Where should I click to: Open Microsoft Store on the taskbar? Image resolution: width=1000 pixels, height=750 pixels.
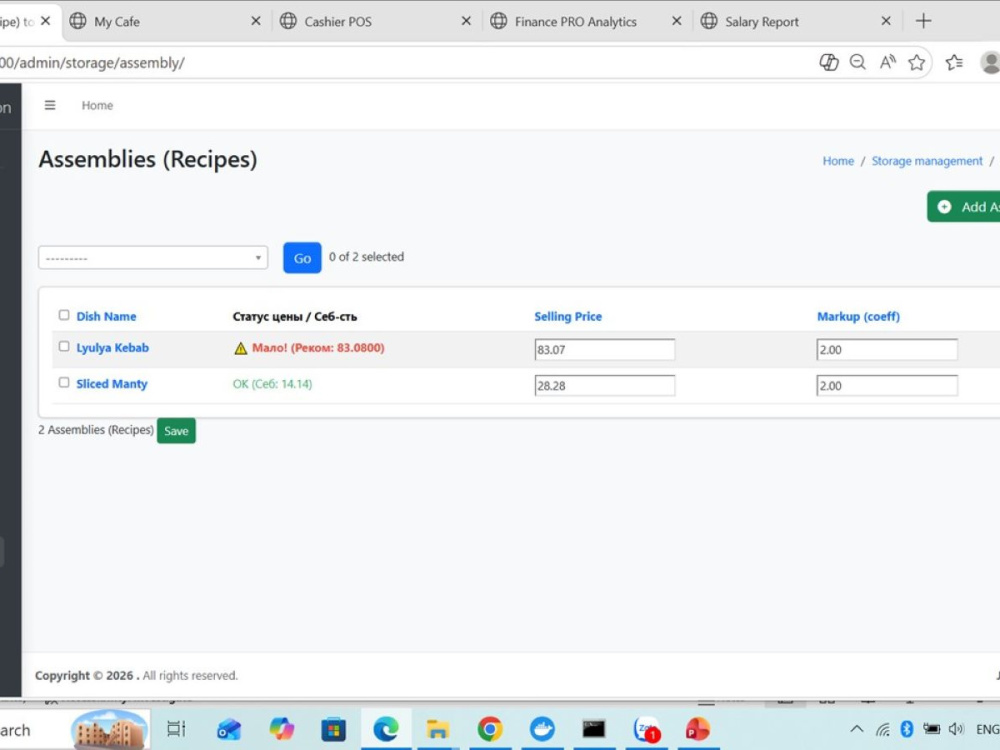334,729
